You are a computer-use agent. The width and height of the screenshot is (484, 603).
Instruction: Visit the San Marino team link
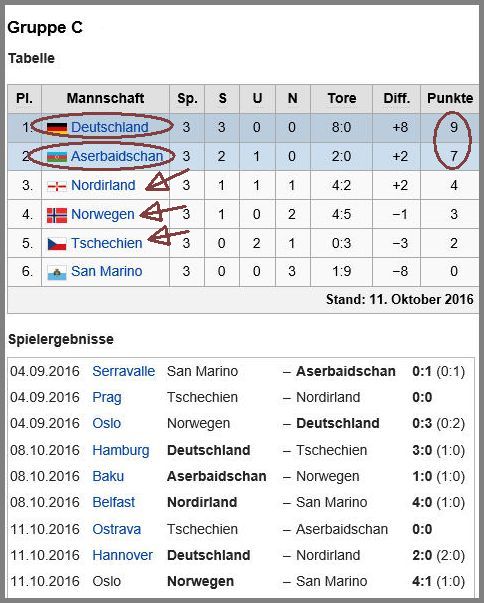point(106,271)
